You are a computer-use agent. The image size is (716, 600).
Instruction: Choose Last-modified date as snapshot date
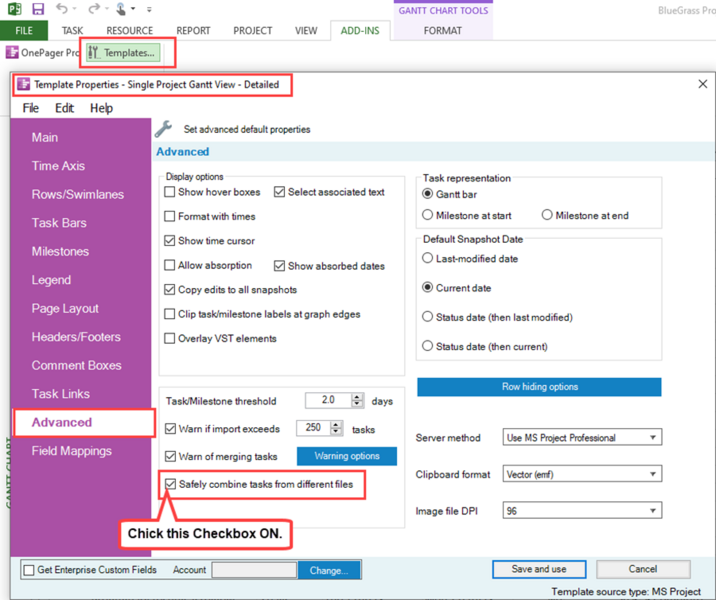(427, 258)
